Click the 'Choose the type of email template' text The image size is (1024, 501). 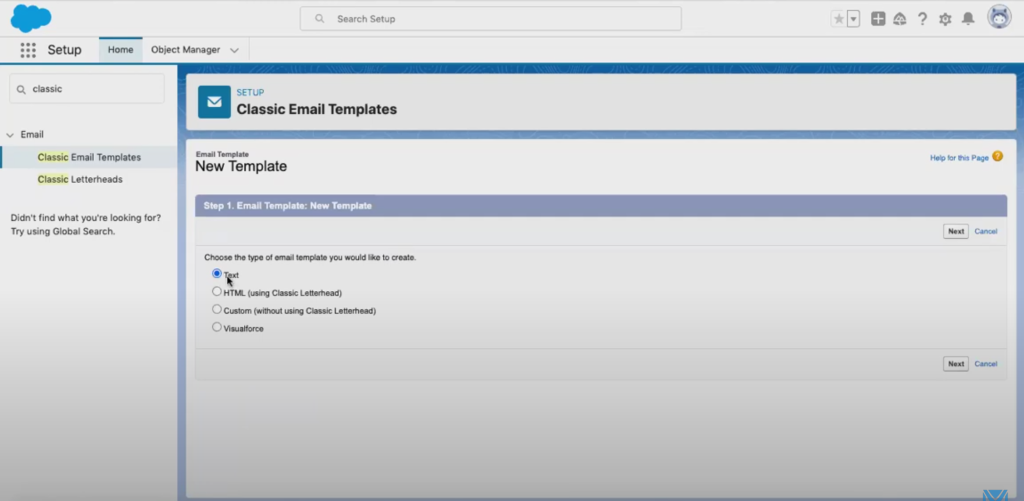tap(310, 257)
